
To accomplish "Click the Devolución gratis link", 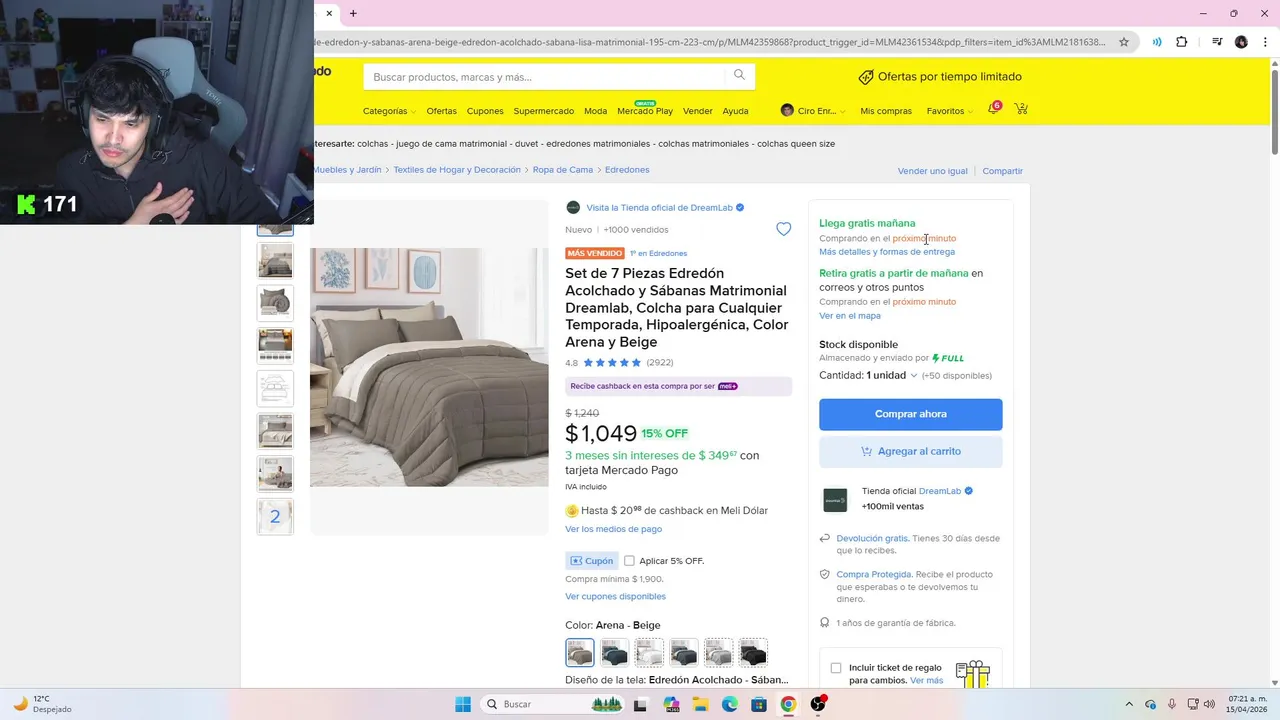I will 872,538.
